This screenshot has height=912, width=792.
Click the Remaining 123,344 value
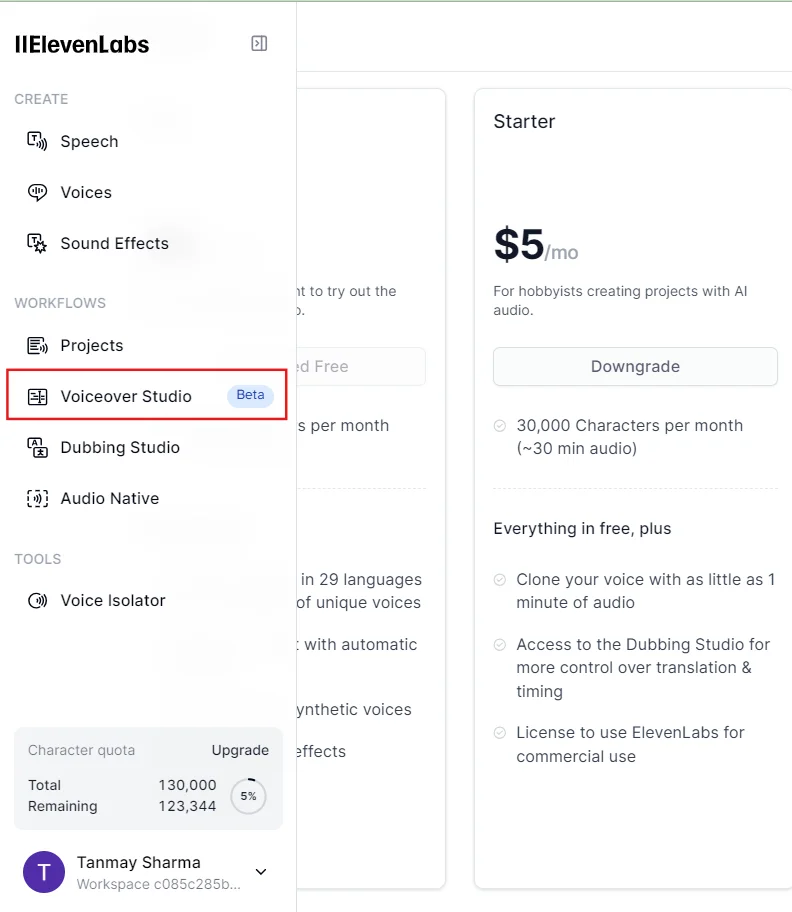point(187,806)
